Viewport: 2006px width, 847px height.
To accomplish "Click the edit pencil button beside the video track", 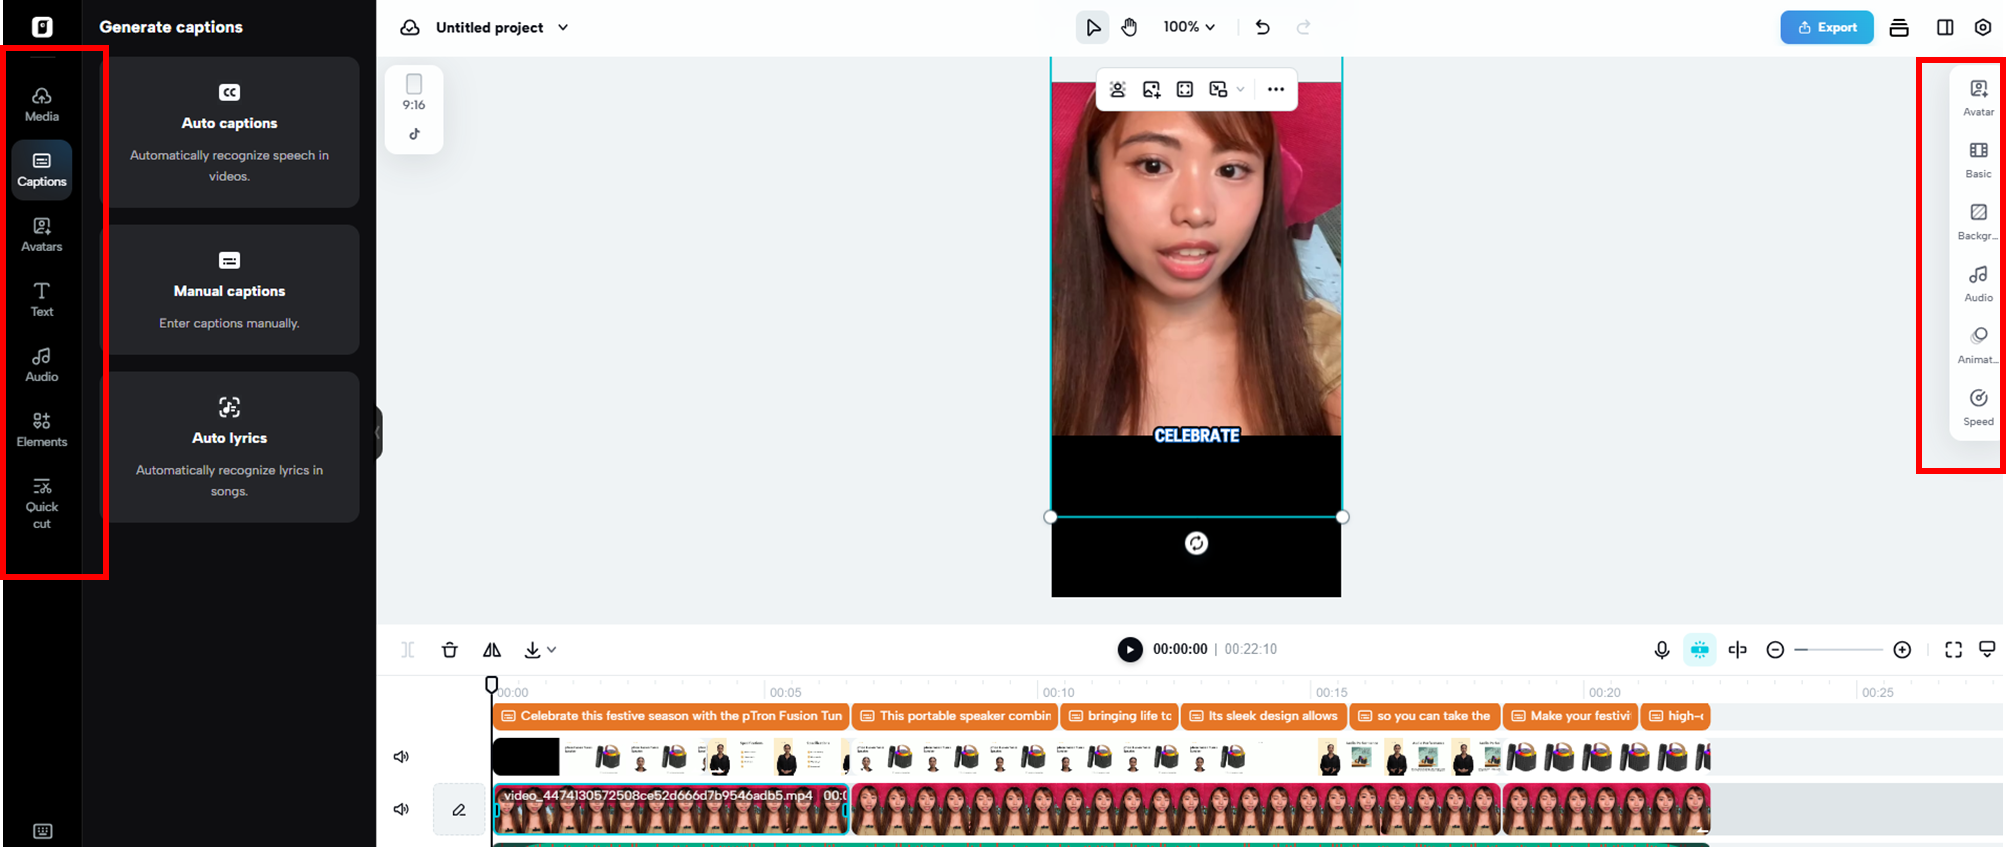I will click(459, 809).
